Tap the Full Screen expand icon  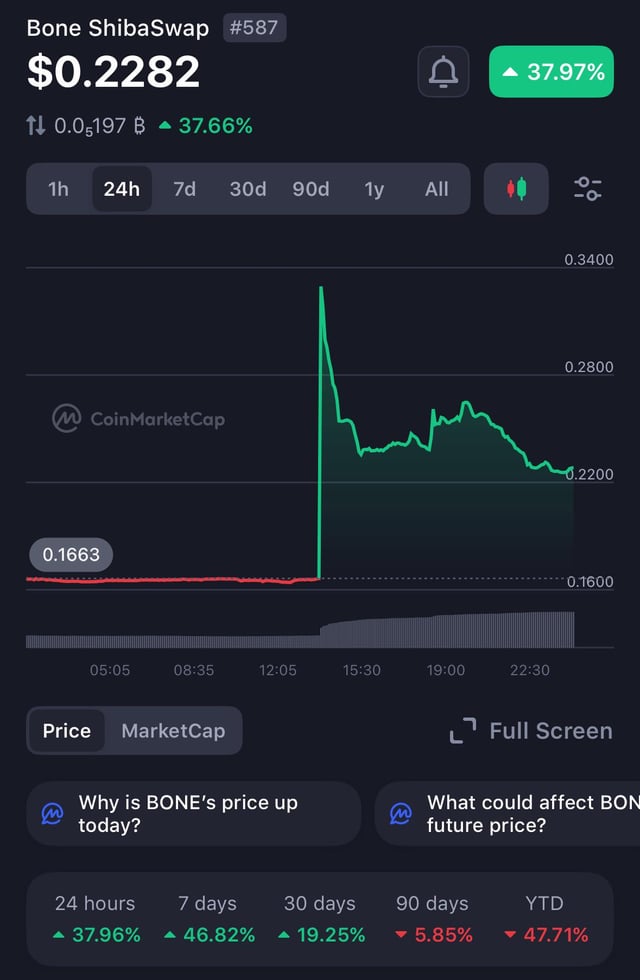[463, 731]
